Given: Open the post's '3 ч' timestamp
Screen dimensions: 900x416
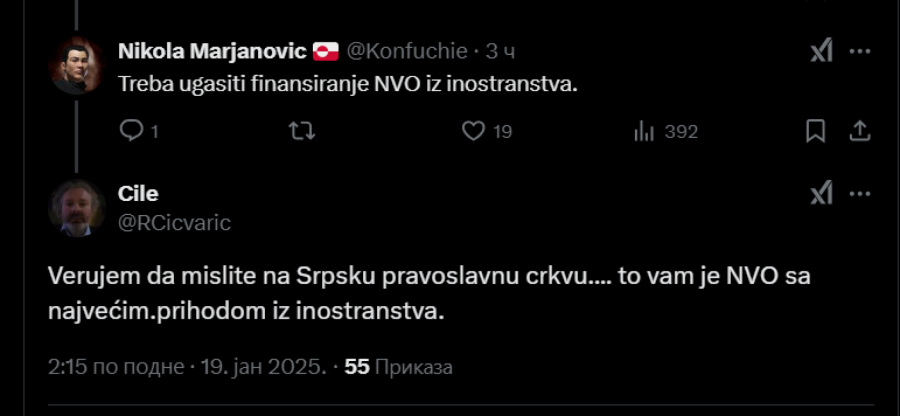Looking at the screenshot, I should click(x=501, y=50).
